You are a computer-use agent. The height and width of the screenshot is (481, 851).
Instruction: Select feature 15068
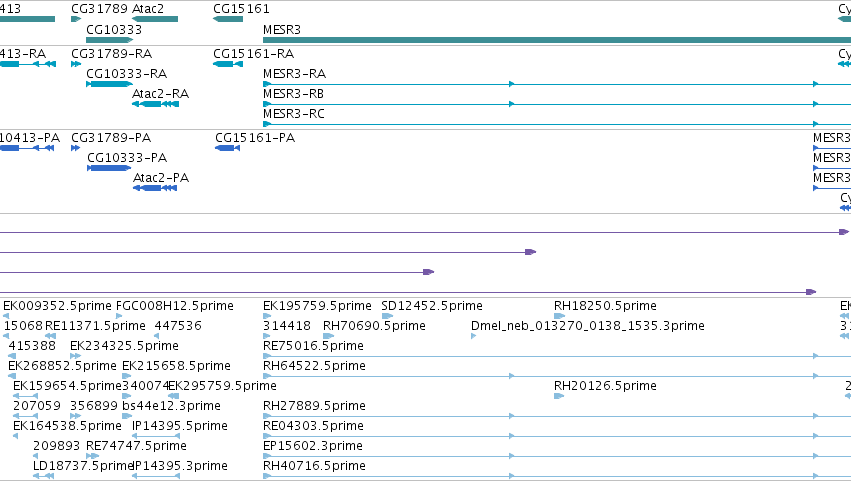point(23,326)
